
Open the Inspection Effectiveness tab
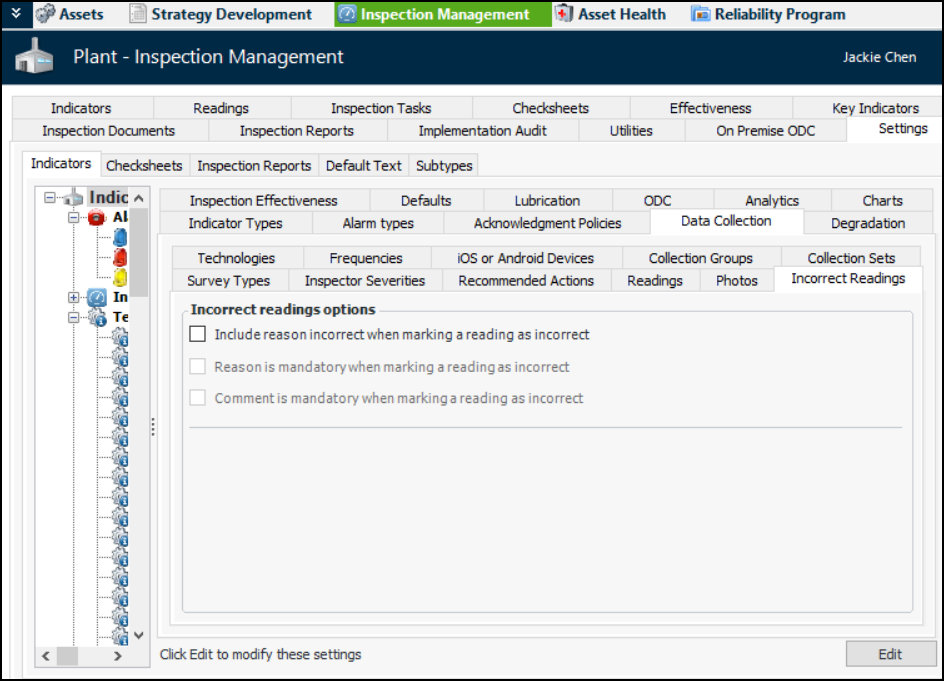point(264,201)
